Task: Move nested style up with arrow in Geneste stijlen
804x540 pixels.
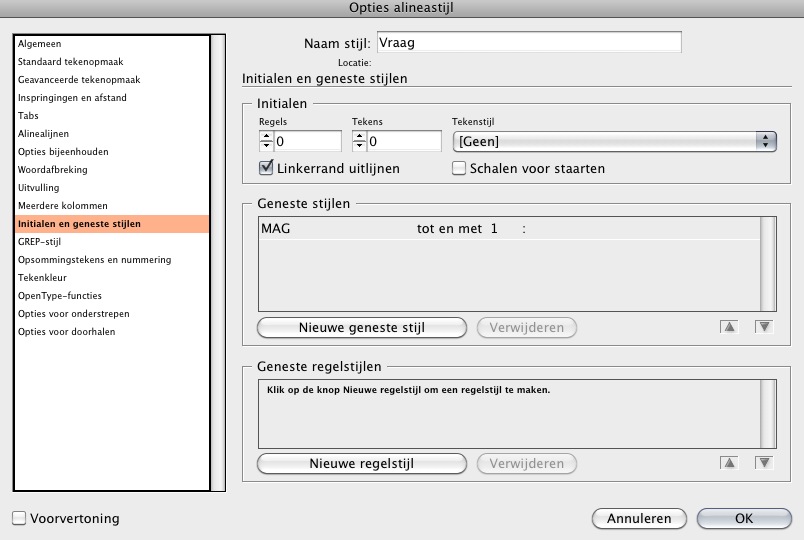Action: click(729, 327)
